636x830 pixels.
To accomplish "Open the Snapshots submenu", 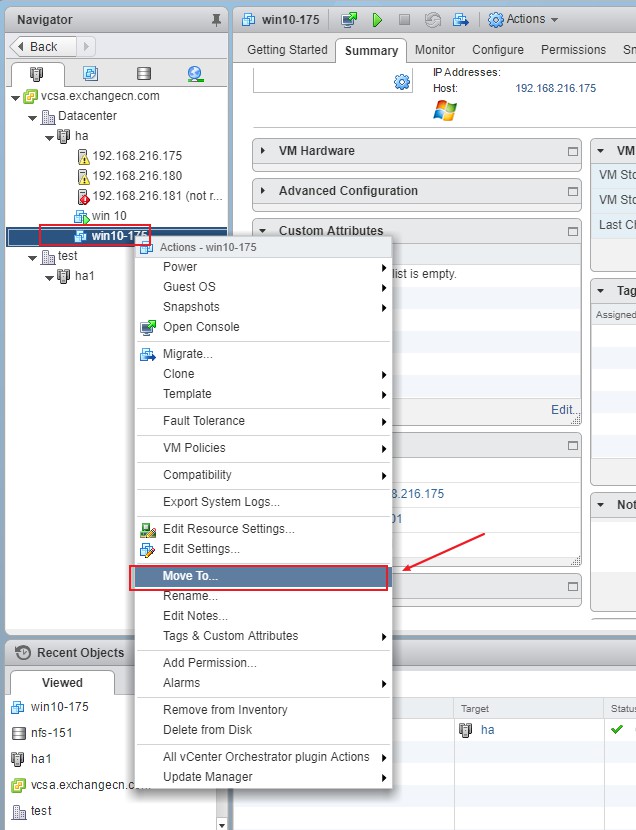I will point(263,307).
